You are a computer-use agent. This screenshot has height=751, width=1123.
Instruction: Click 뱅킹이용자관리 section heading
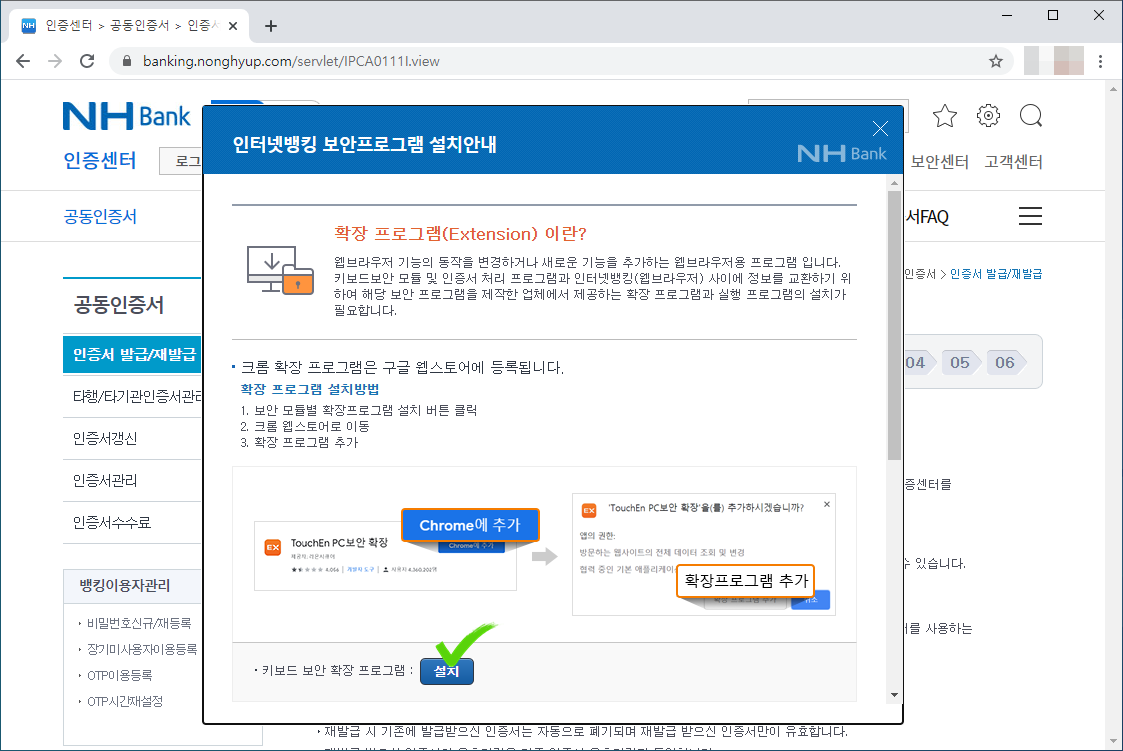(x=125, y=586)
